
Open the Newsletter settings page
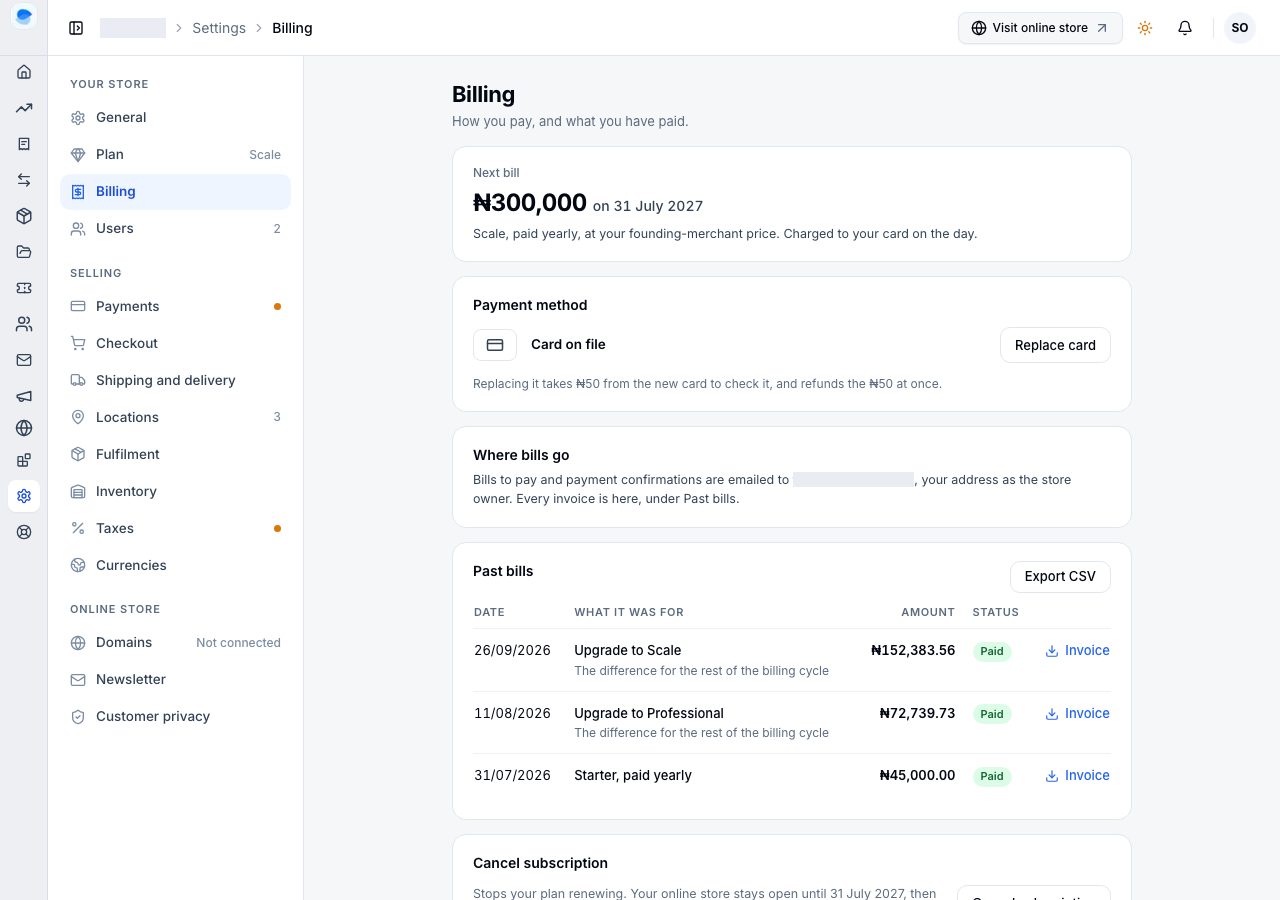tap(175, 680)
